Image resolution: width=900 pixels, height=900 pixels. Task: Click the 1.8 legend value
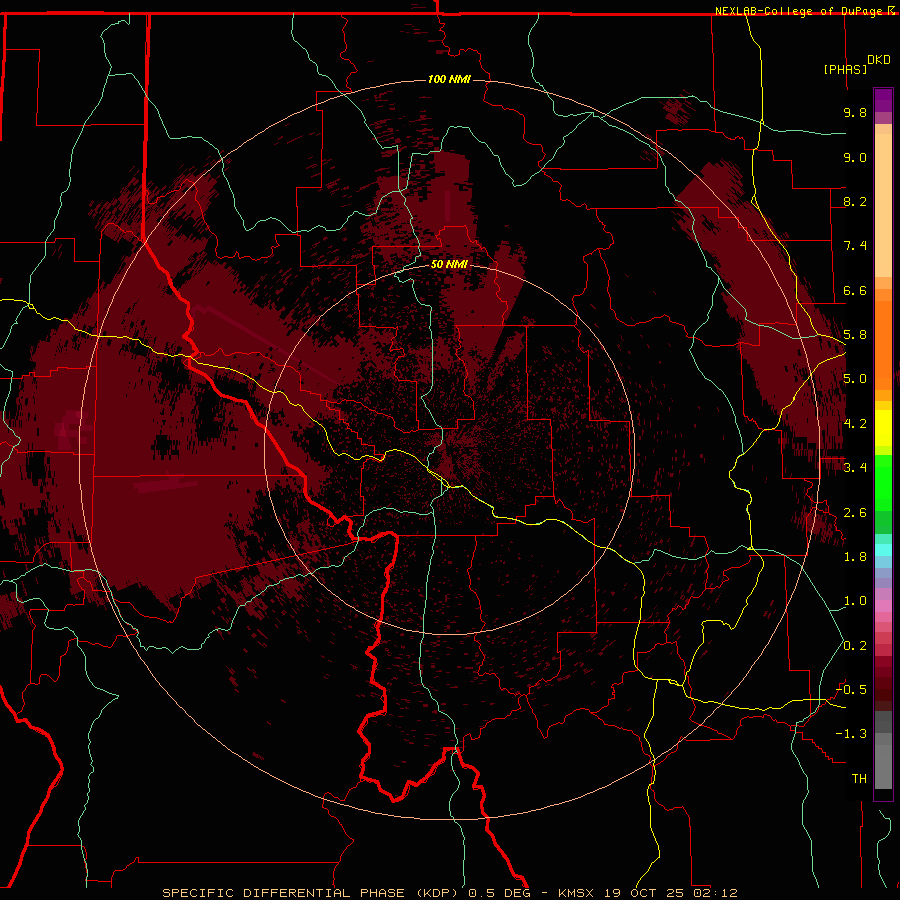tap(855, 557)
